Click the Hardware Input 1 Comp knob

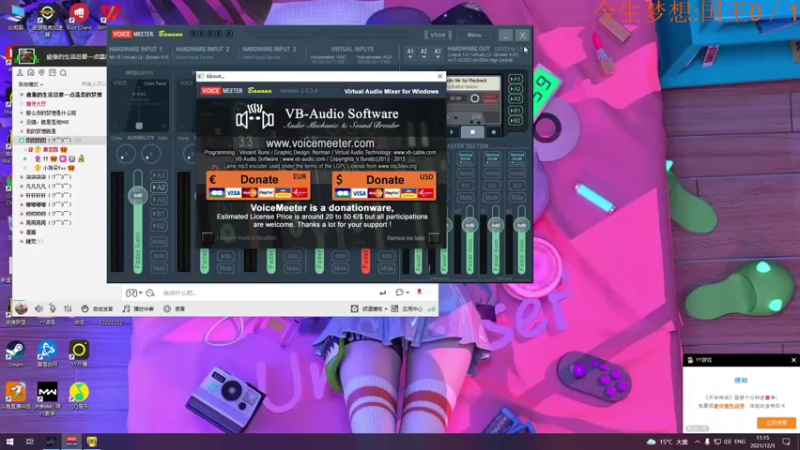(x=126, y=154)
